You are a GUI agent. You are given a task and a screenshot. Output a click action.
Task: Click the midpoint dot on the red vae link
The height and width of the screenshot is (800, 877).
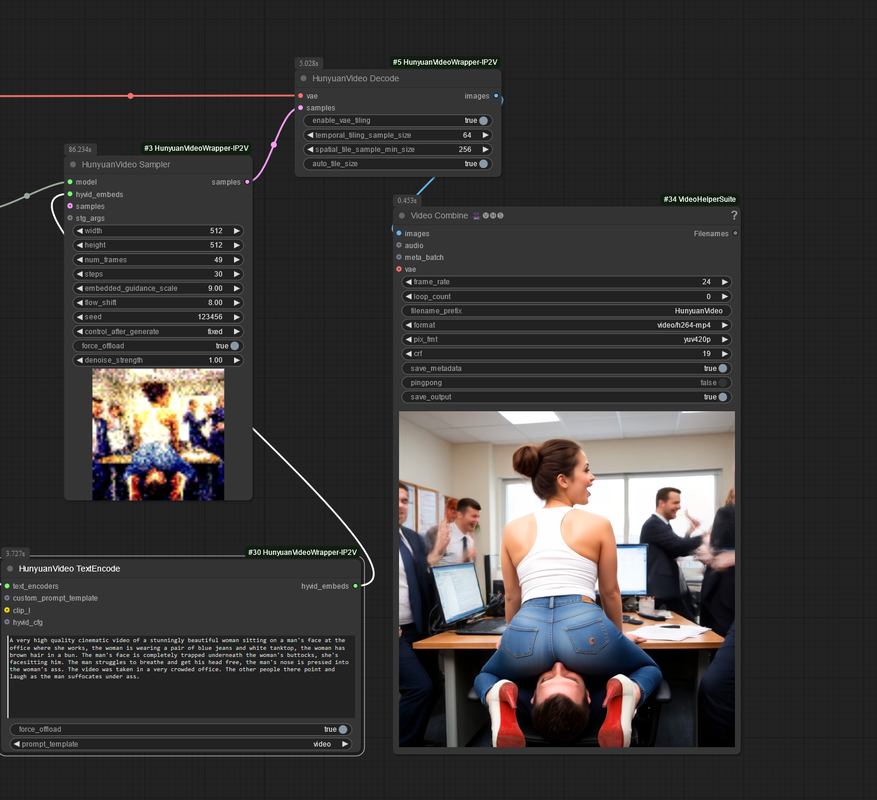(130, 96)
